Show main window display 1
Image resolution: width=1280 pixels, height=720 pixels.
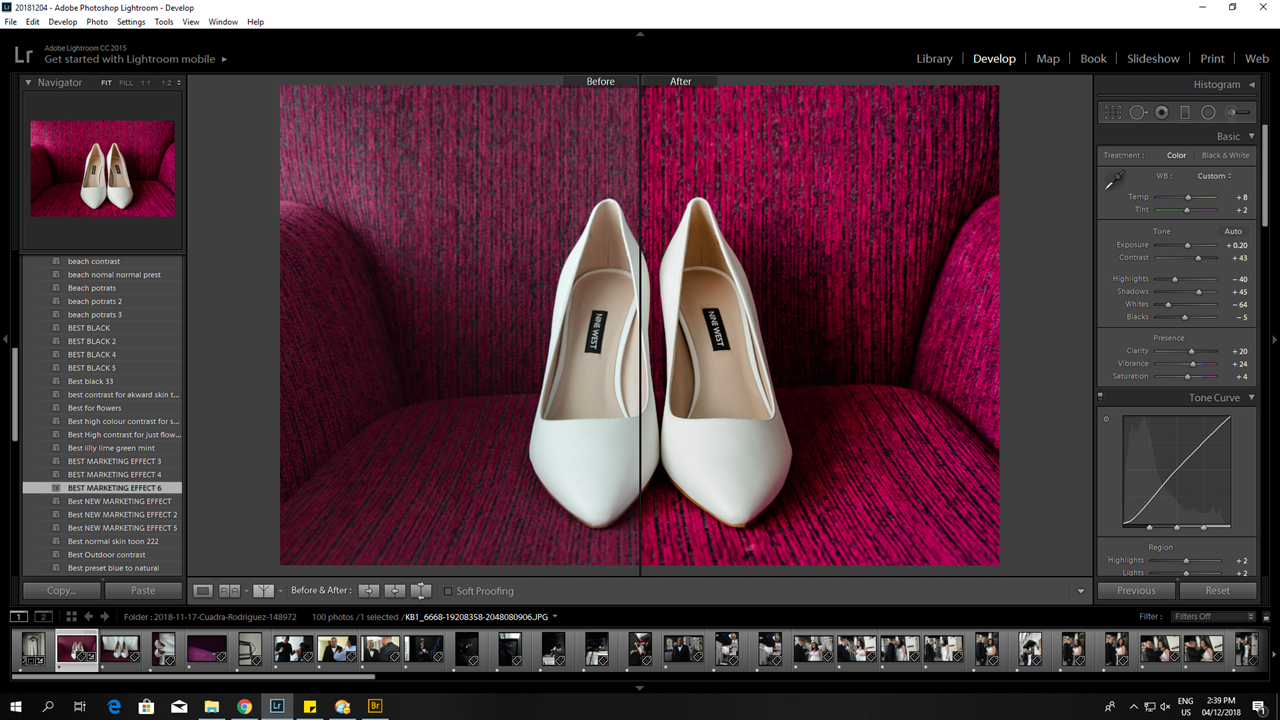[x=18, y=616]
